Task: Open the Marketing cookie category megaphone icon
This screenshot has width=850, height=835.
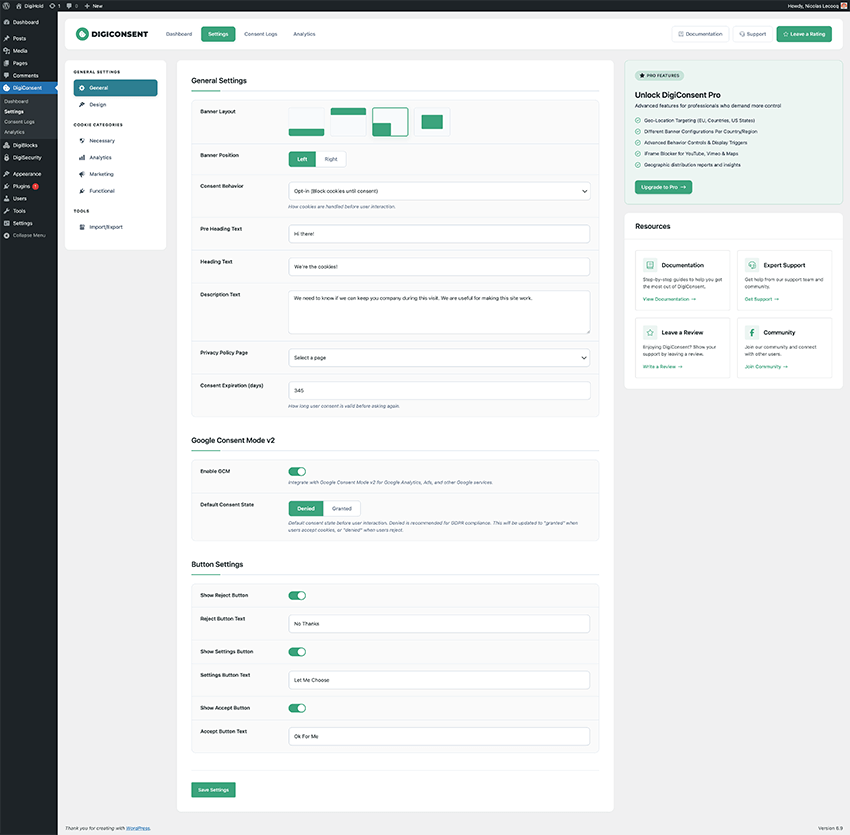Action: click(81, 174)
